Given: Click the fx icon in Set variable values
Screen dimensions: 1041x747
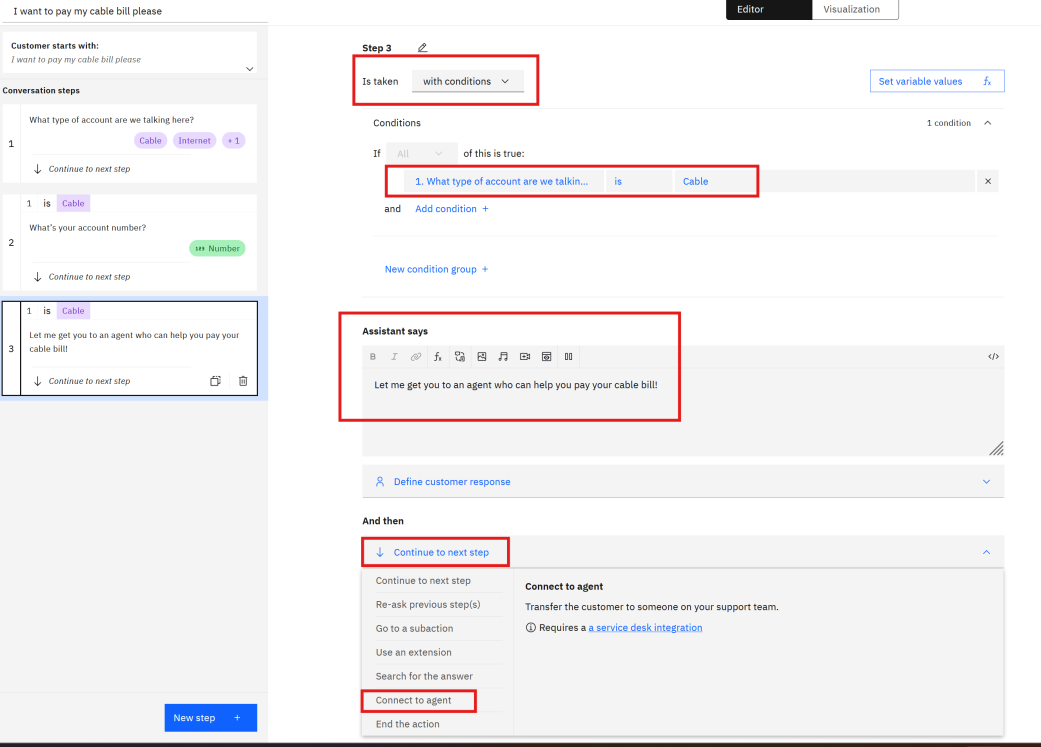Looking at the screenshot, I should 987,81.
